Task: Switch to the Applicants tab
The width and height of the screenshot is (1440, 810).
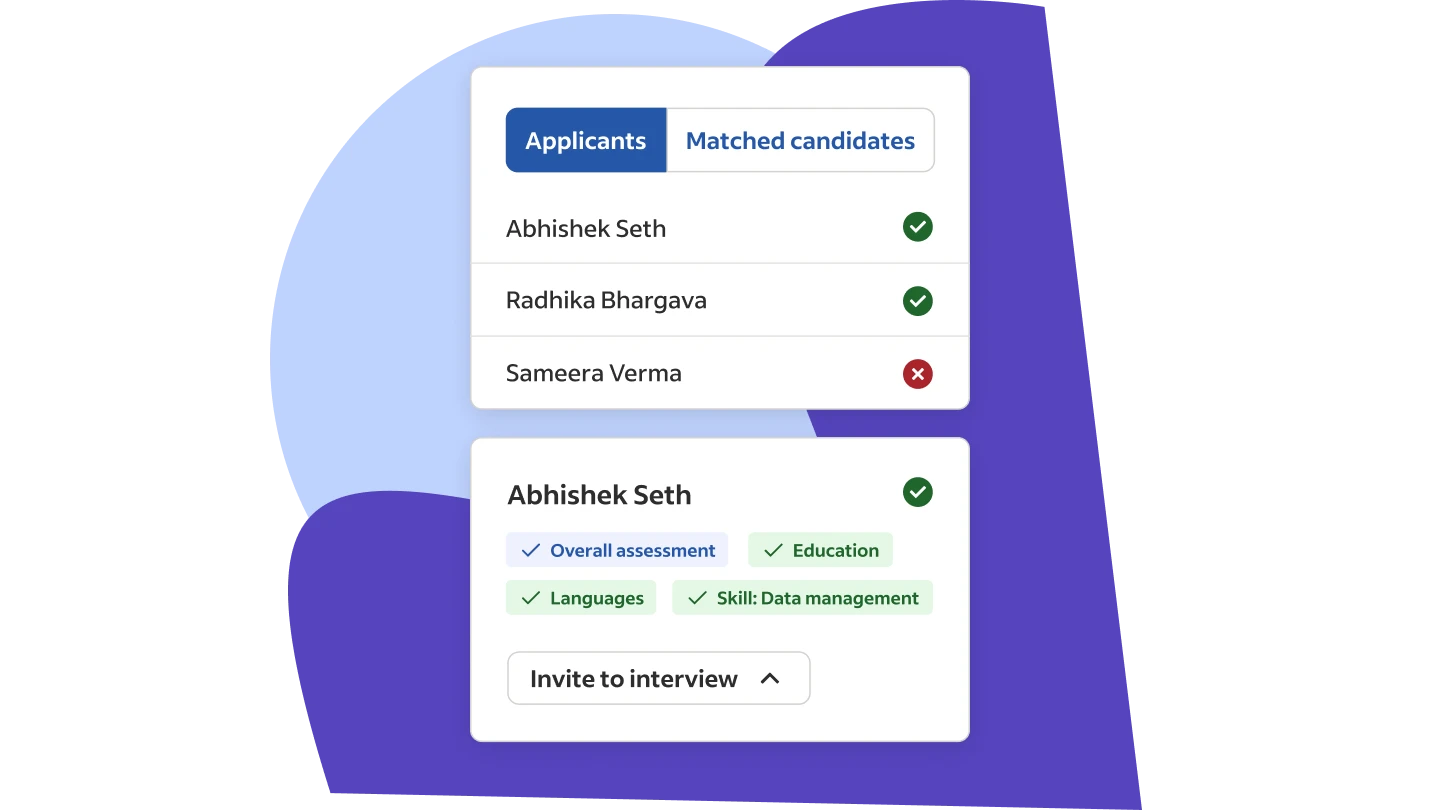Action: coord(586,141)
